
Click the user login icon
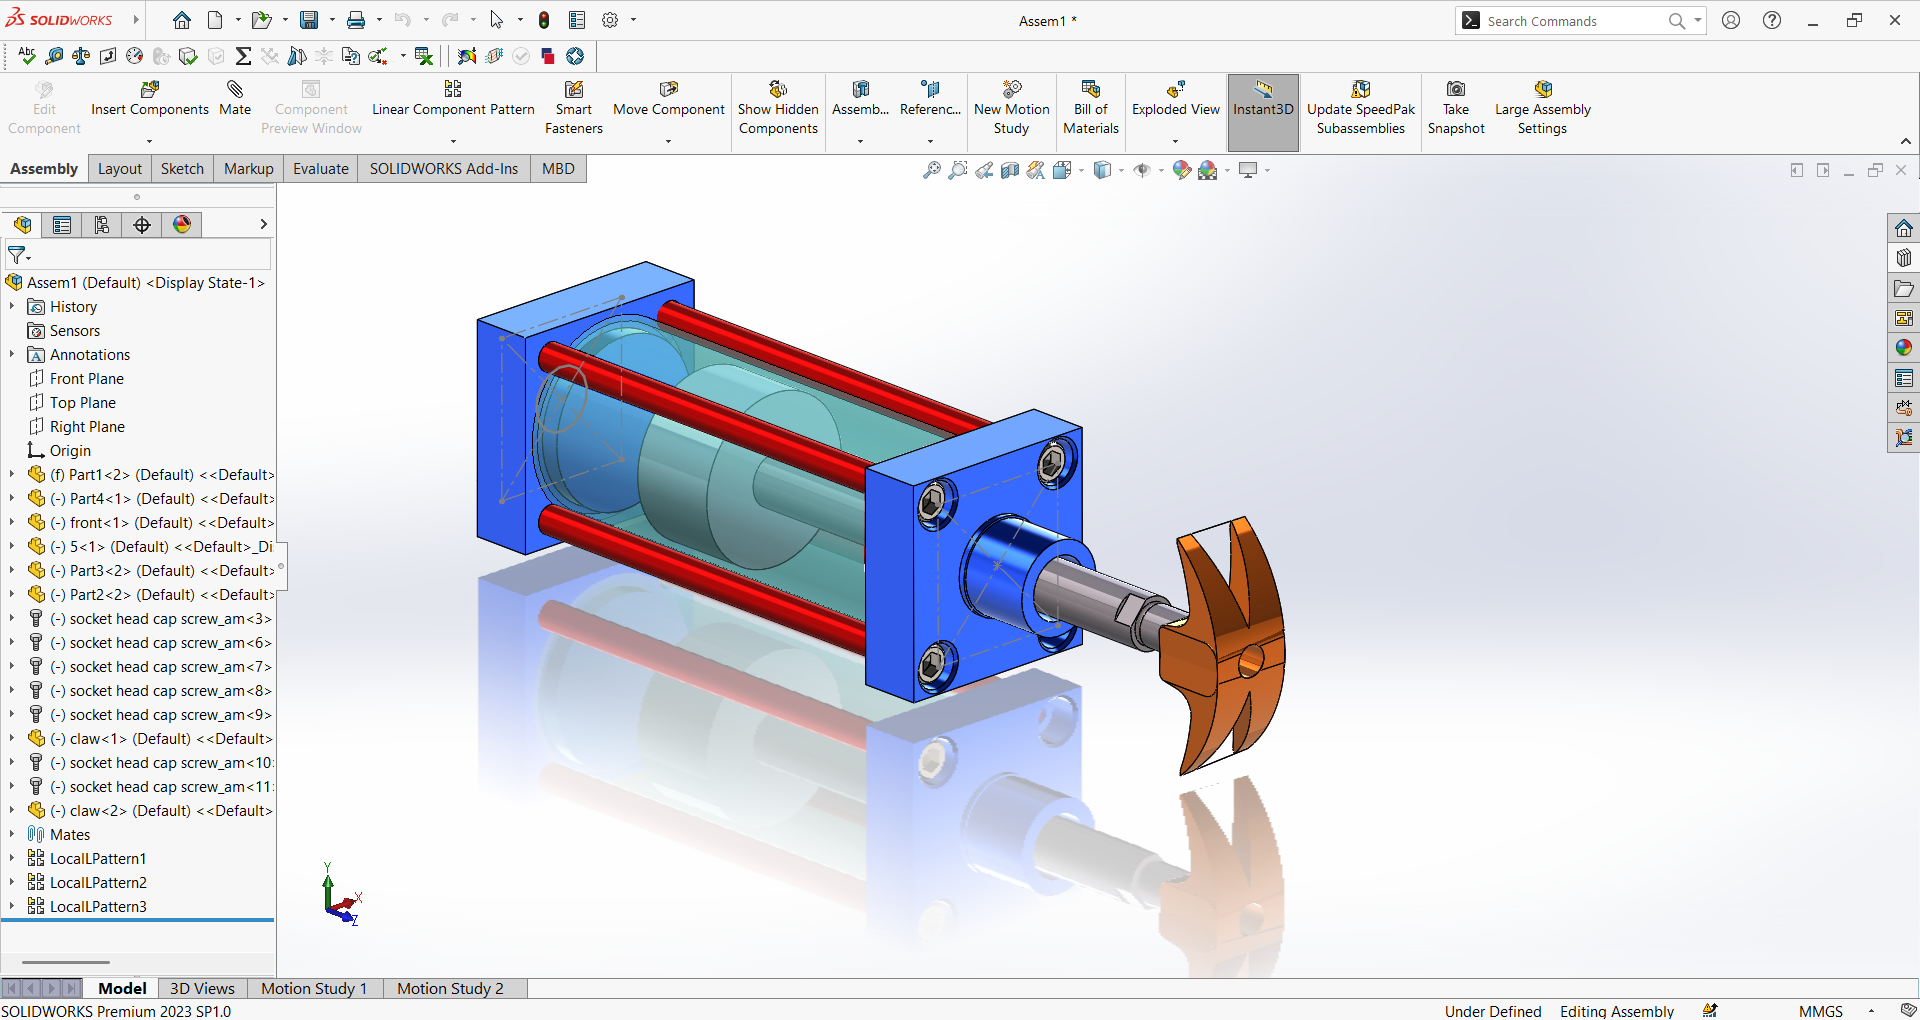click(x=1731, y=20)
